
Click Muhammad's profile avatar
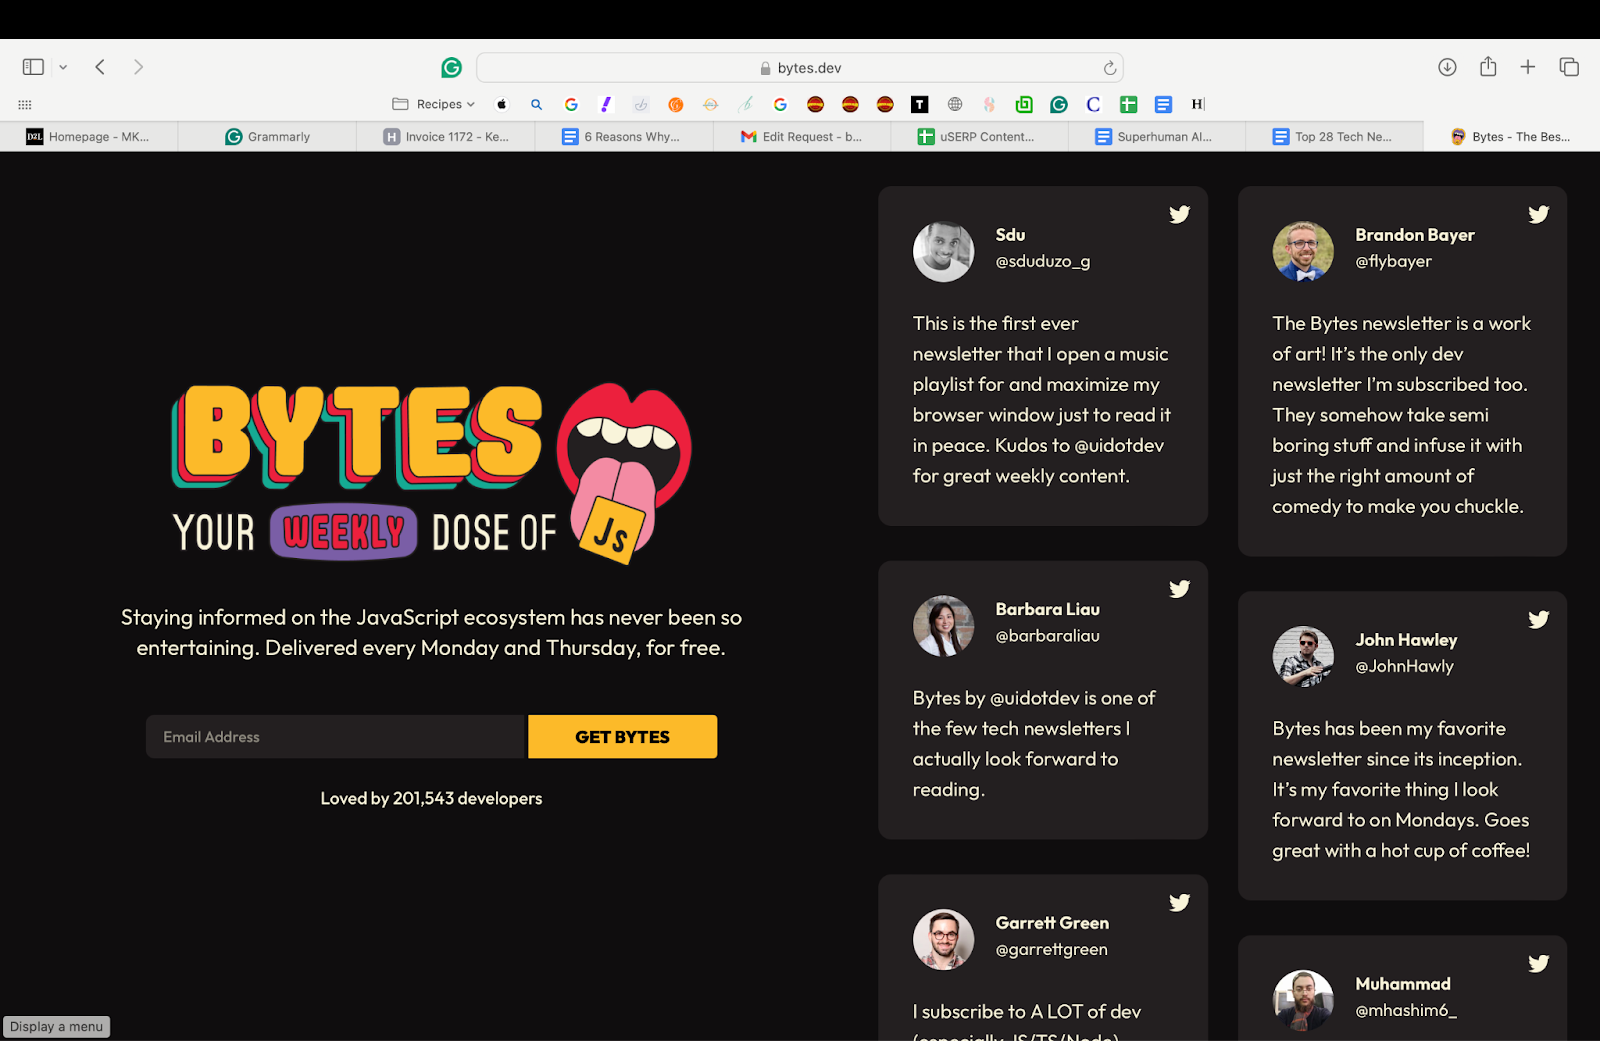coord(1303,1001)
